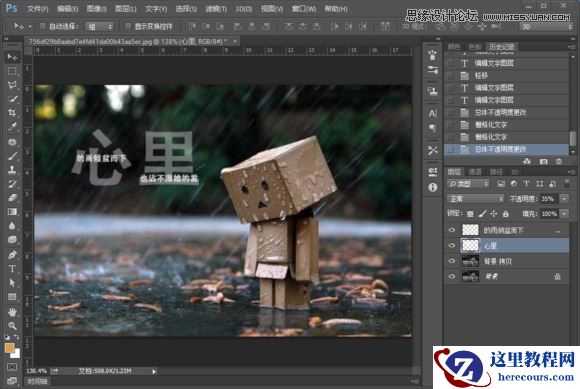Image resolution: width=580 pixels, height=389 pixels.
Task: Select the Move tool in the toolbox
Action: (x=12, y=57)
